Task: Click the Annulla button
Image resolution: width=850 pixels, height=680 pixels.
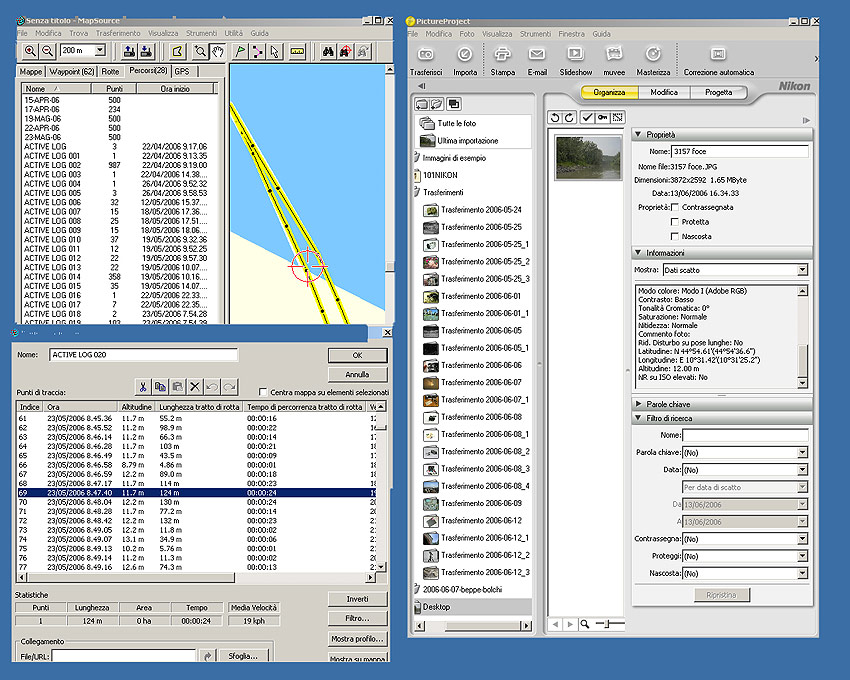Action: click(357, 374)
